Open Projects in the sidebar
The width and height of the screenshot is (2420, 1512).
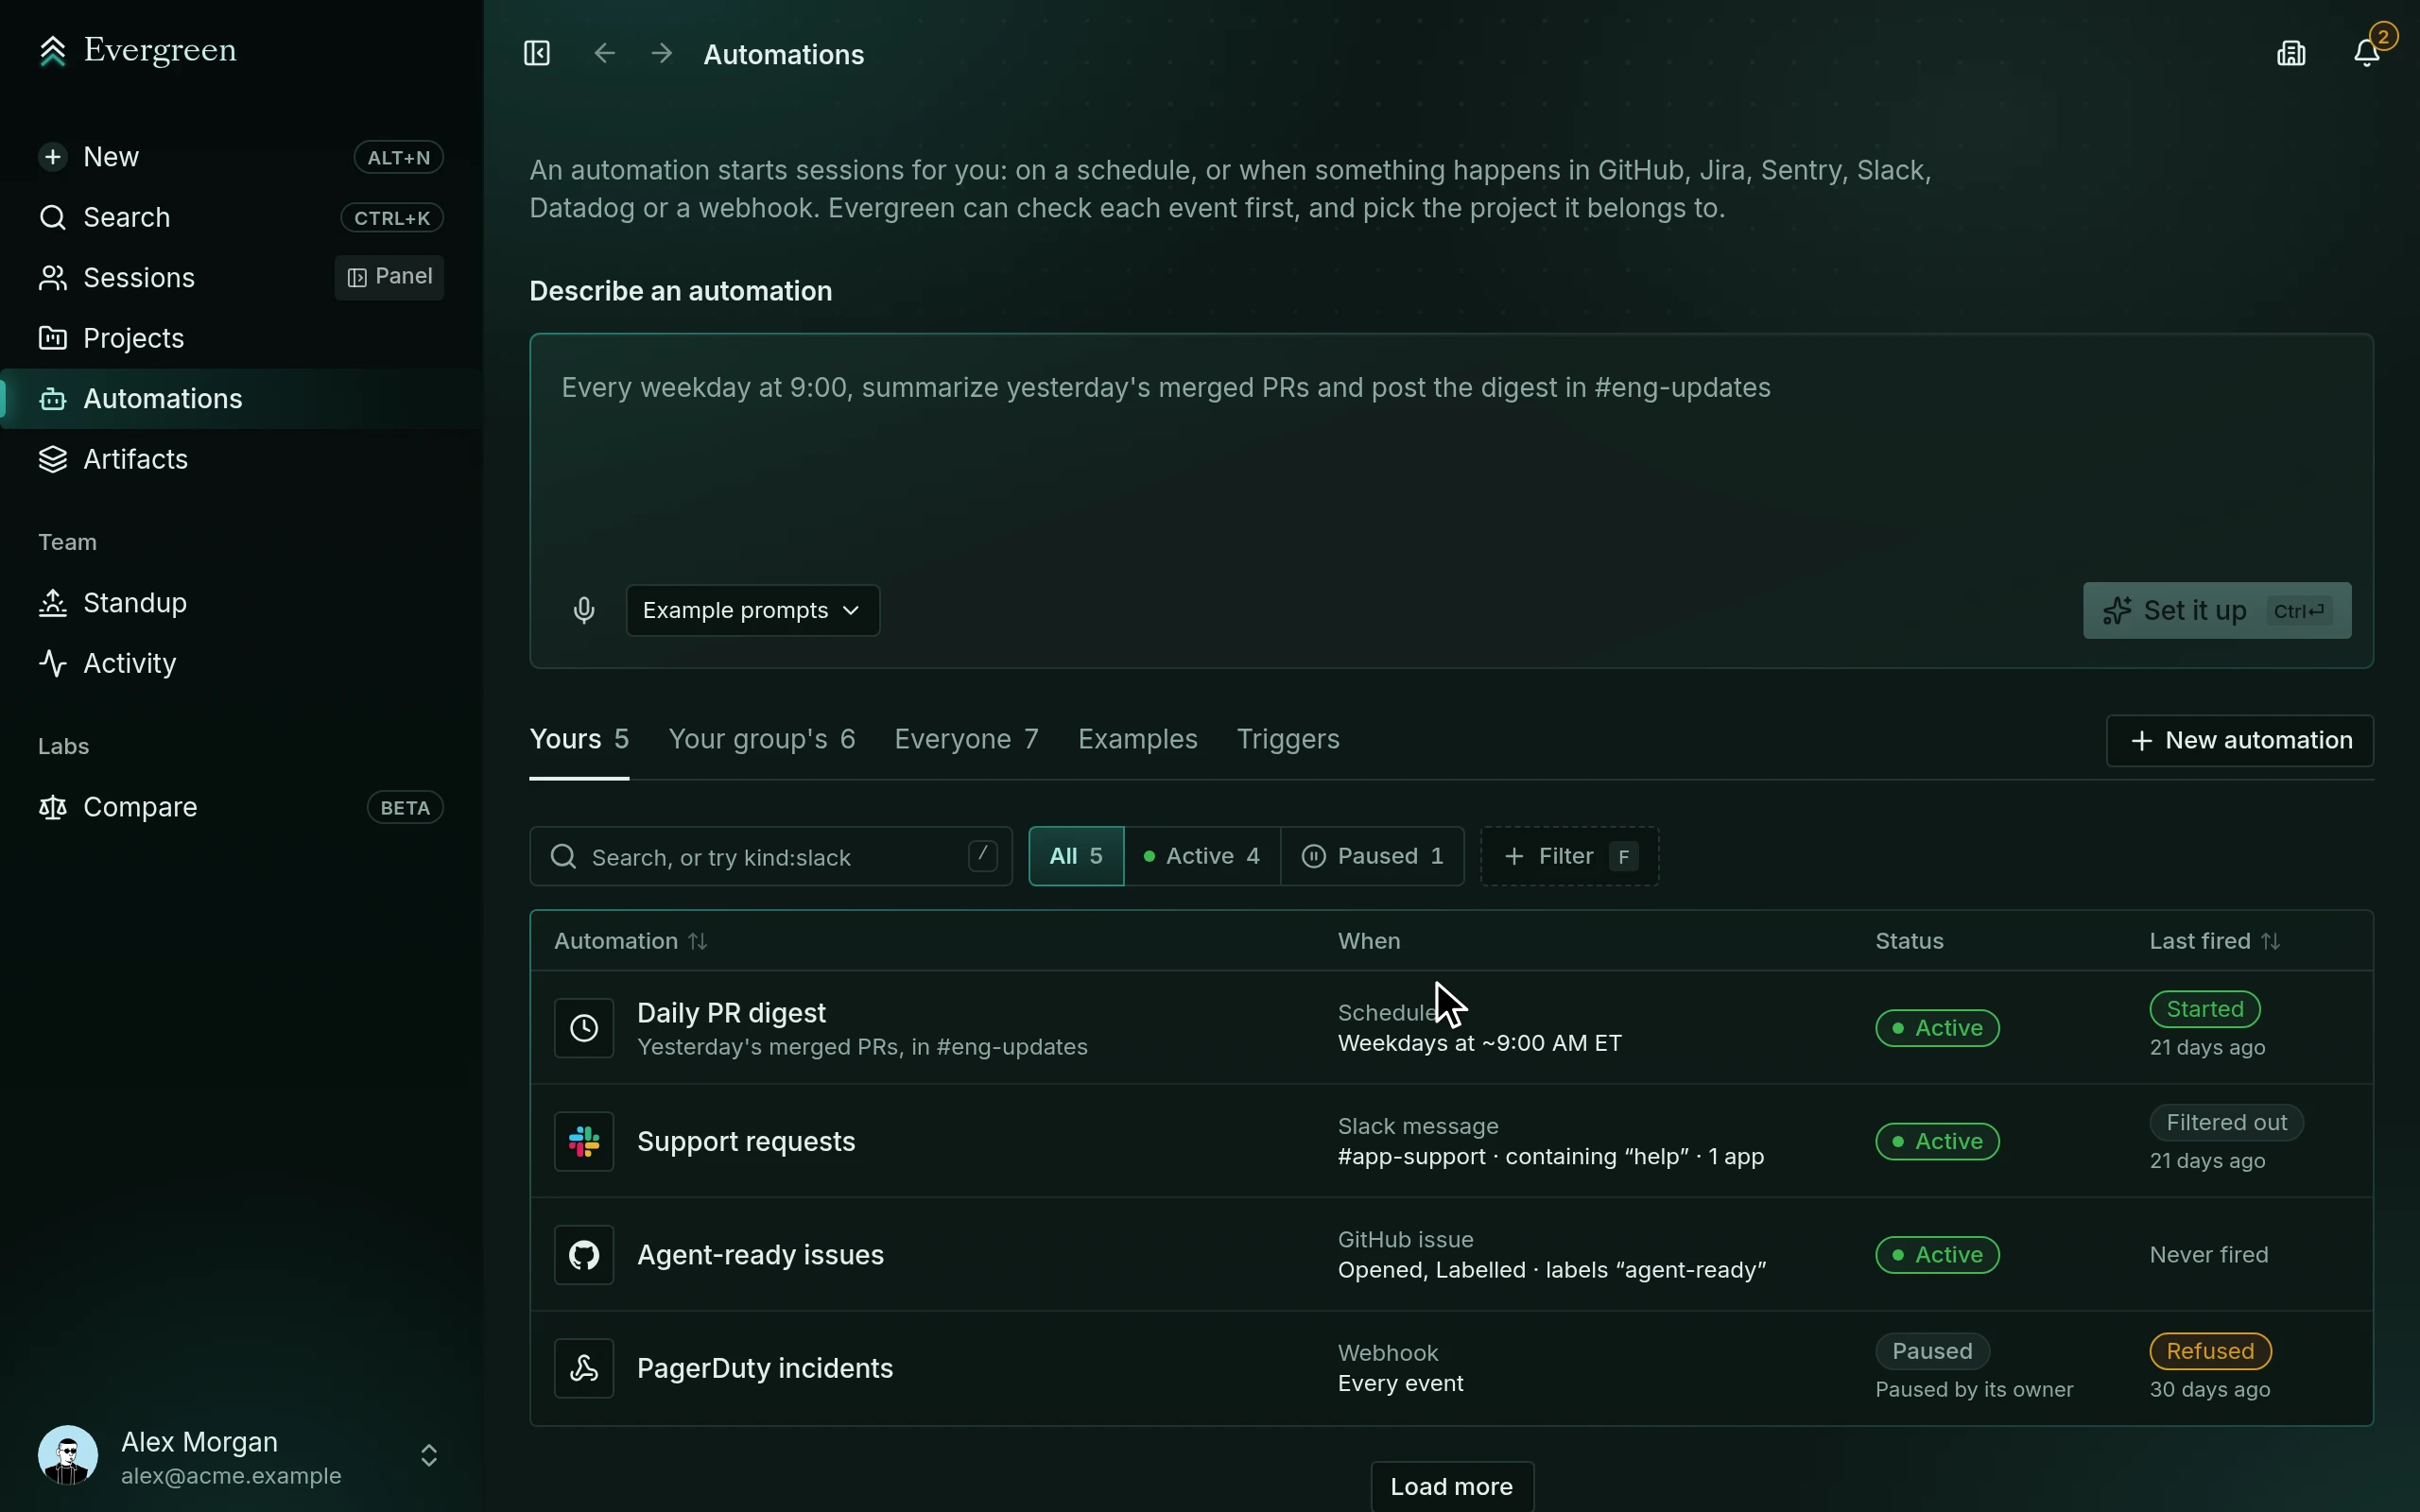[241, 338]
